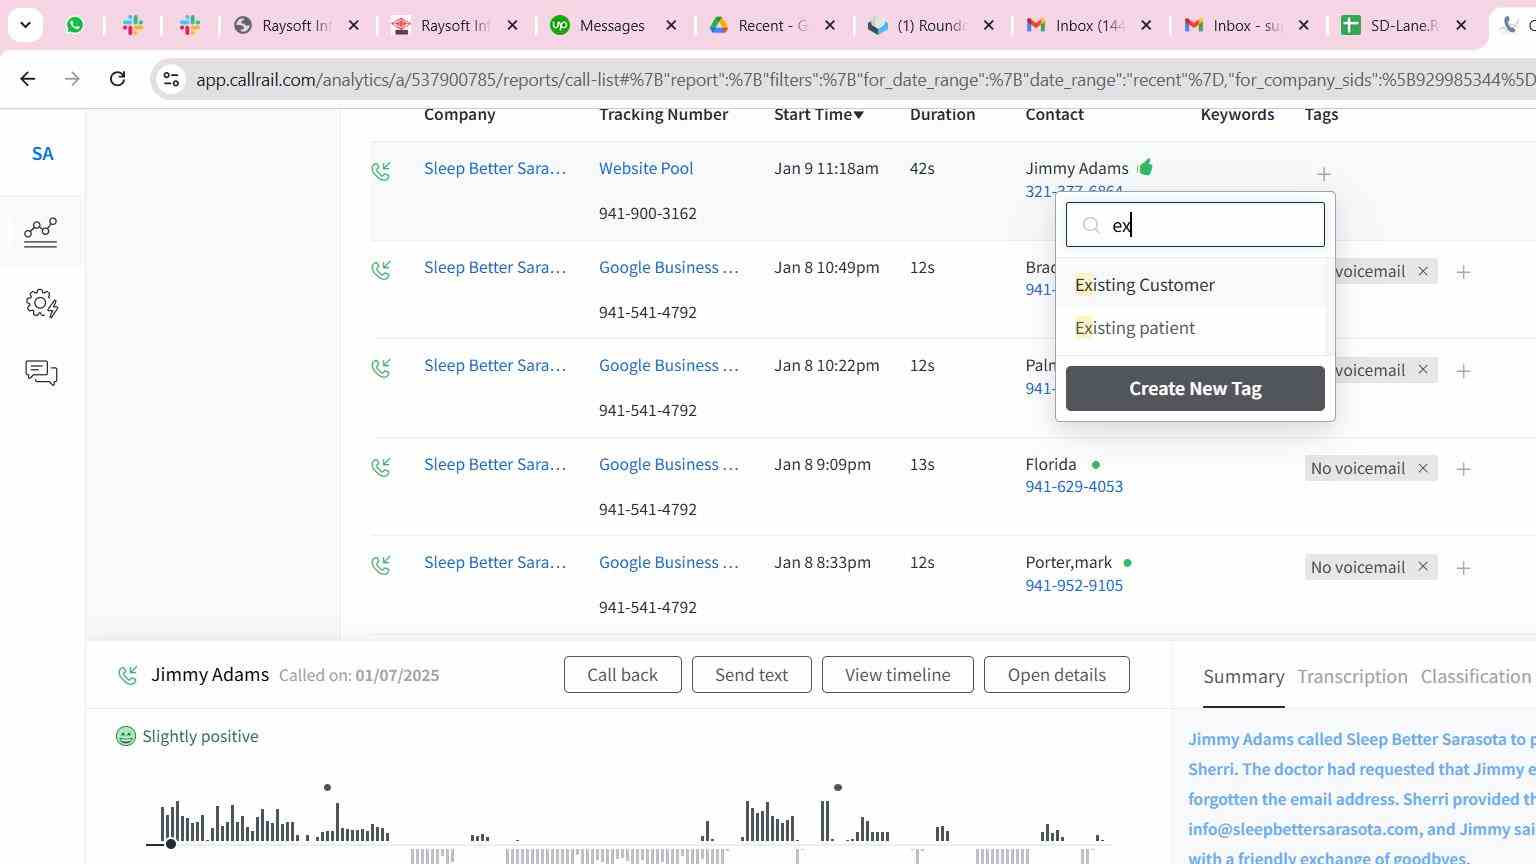Remove No voicemail tag on Porter,mark call
Viewport: 1536px width, 864px height.
1423,567
